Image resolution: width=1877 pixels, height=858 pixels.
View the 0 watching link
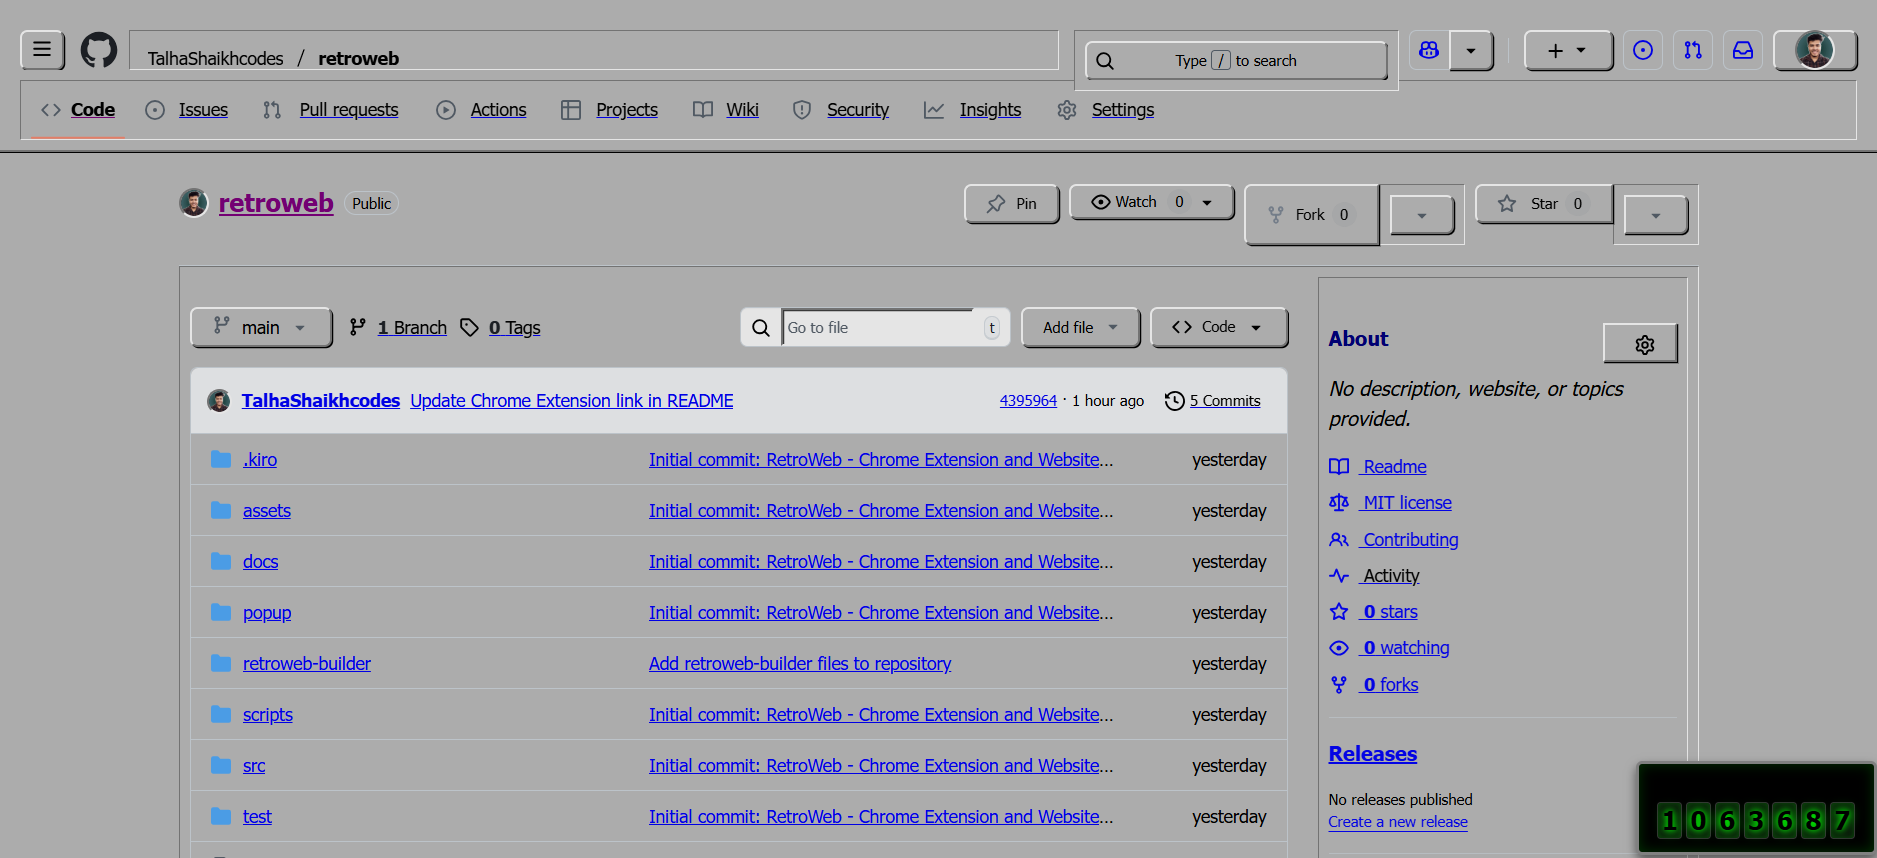(1389, 648)
